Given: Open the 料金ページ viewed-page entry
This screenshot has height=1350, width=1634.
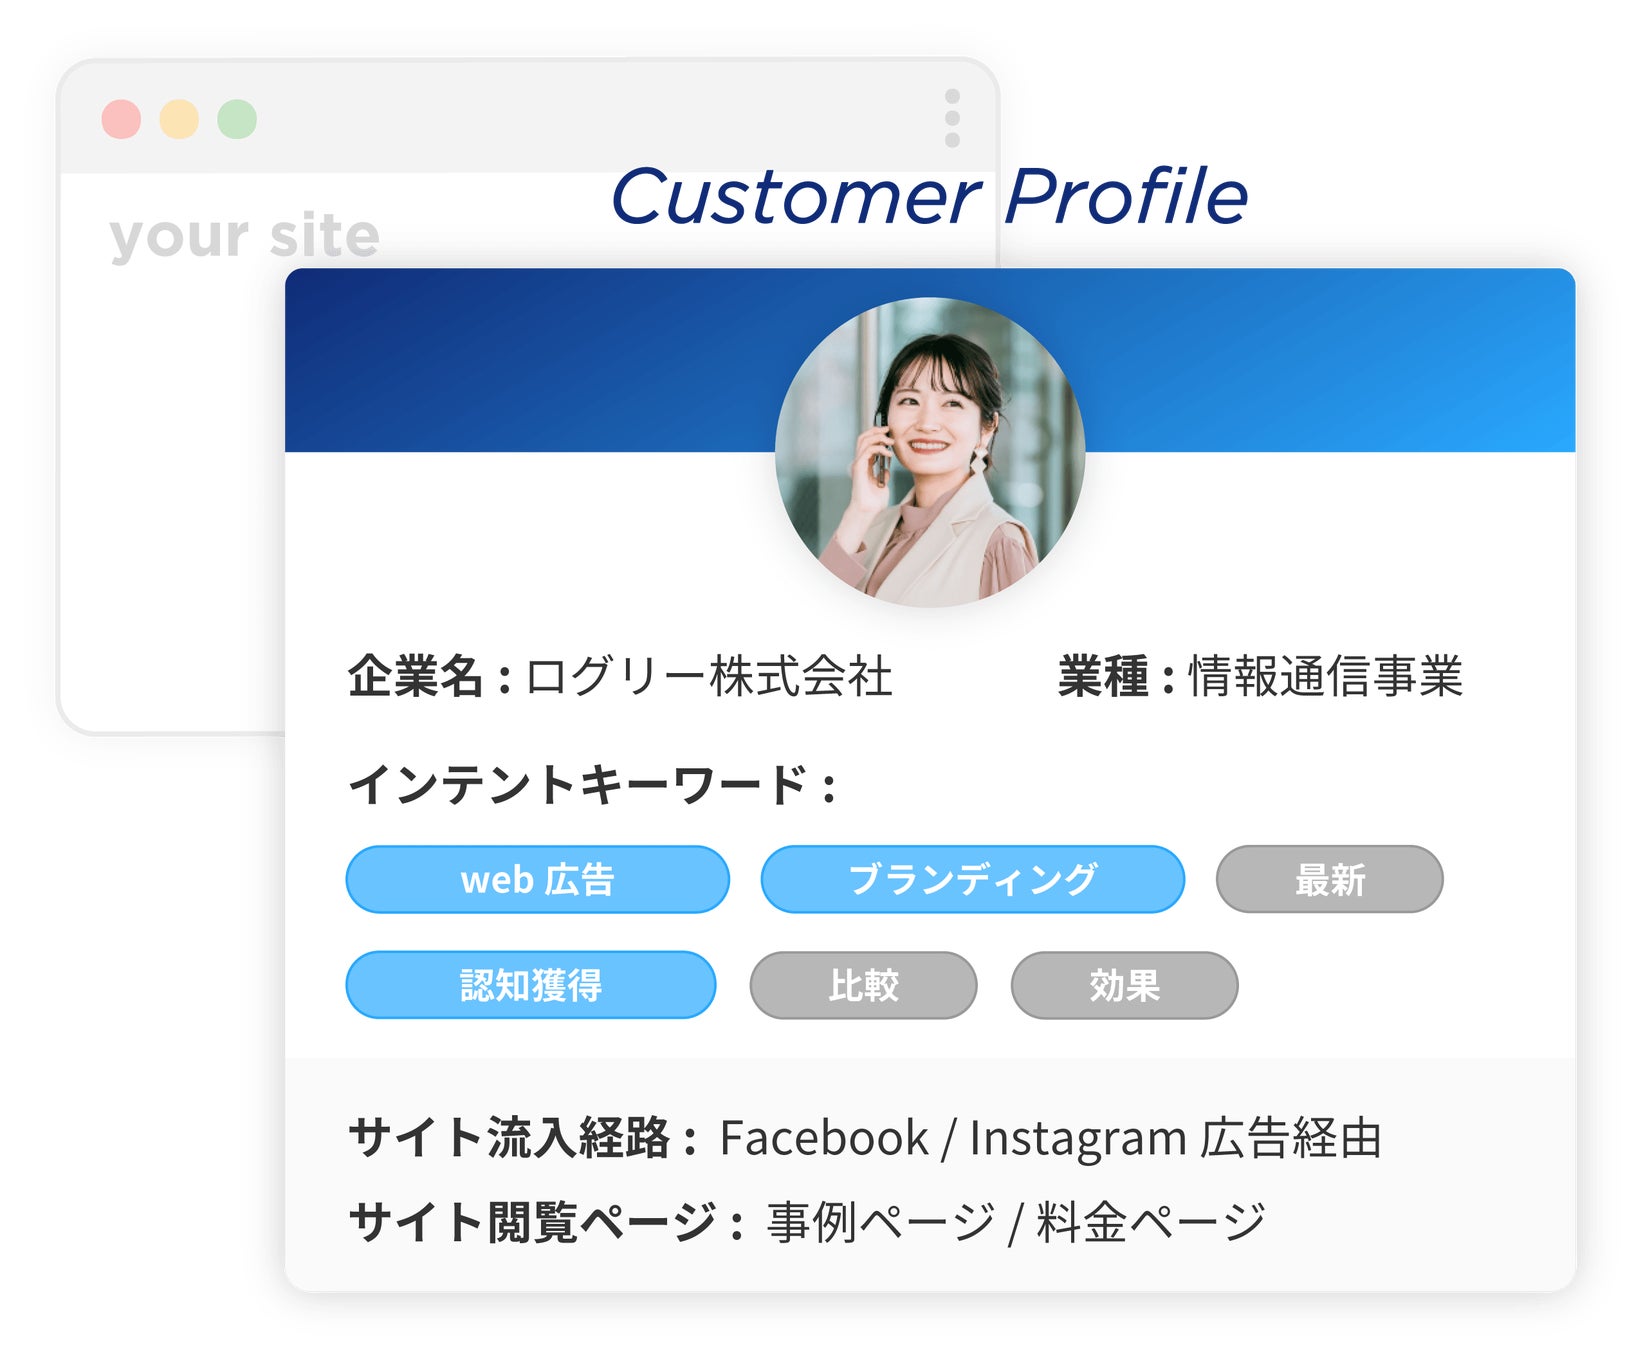Looking at the screenshot, I should pos(1150,1222).
